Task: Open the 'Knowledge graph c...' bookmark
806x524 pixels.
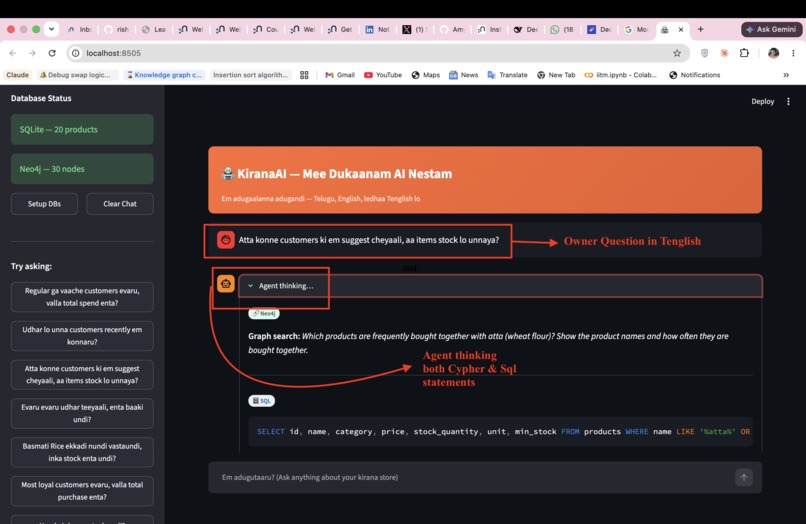Action: [x=164, y=75]
